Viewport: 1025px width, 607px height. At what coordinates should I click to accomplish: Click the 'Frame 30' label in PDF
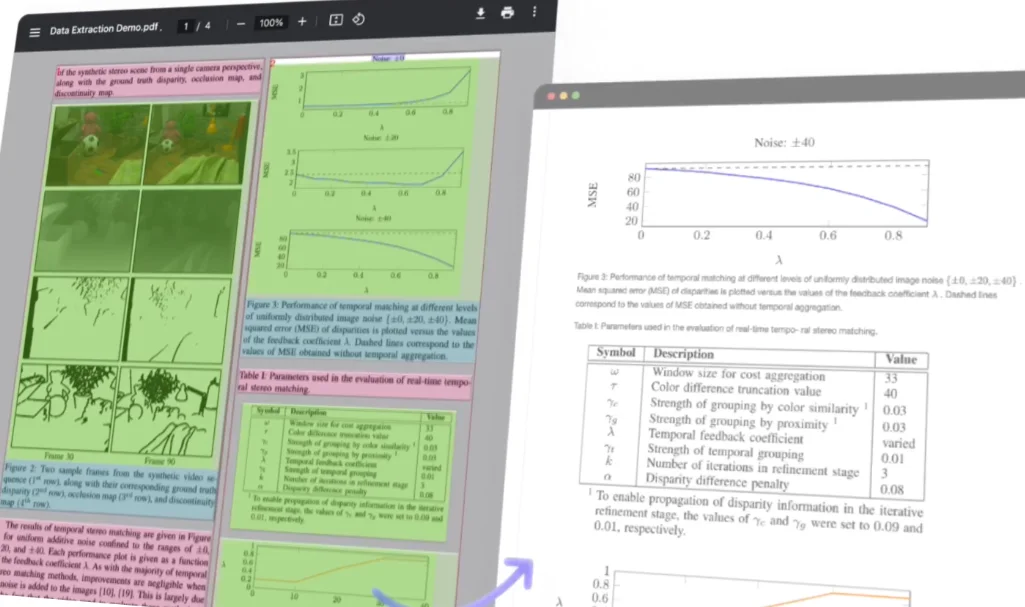tap(59, 456)
